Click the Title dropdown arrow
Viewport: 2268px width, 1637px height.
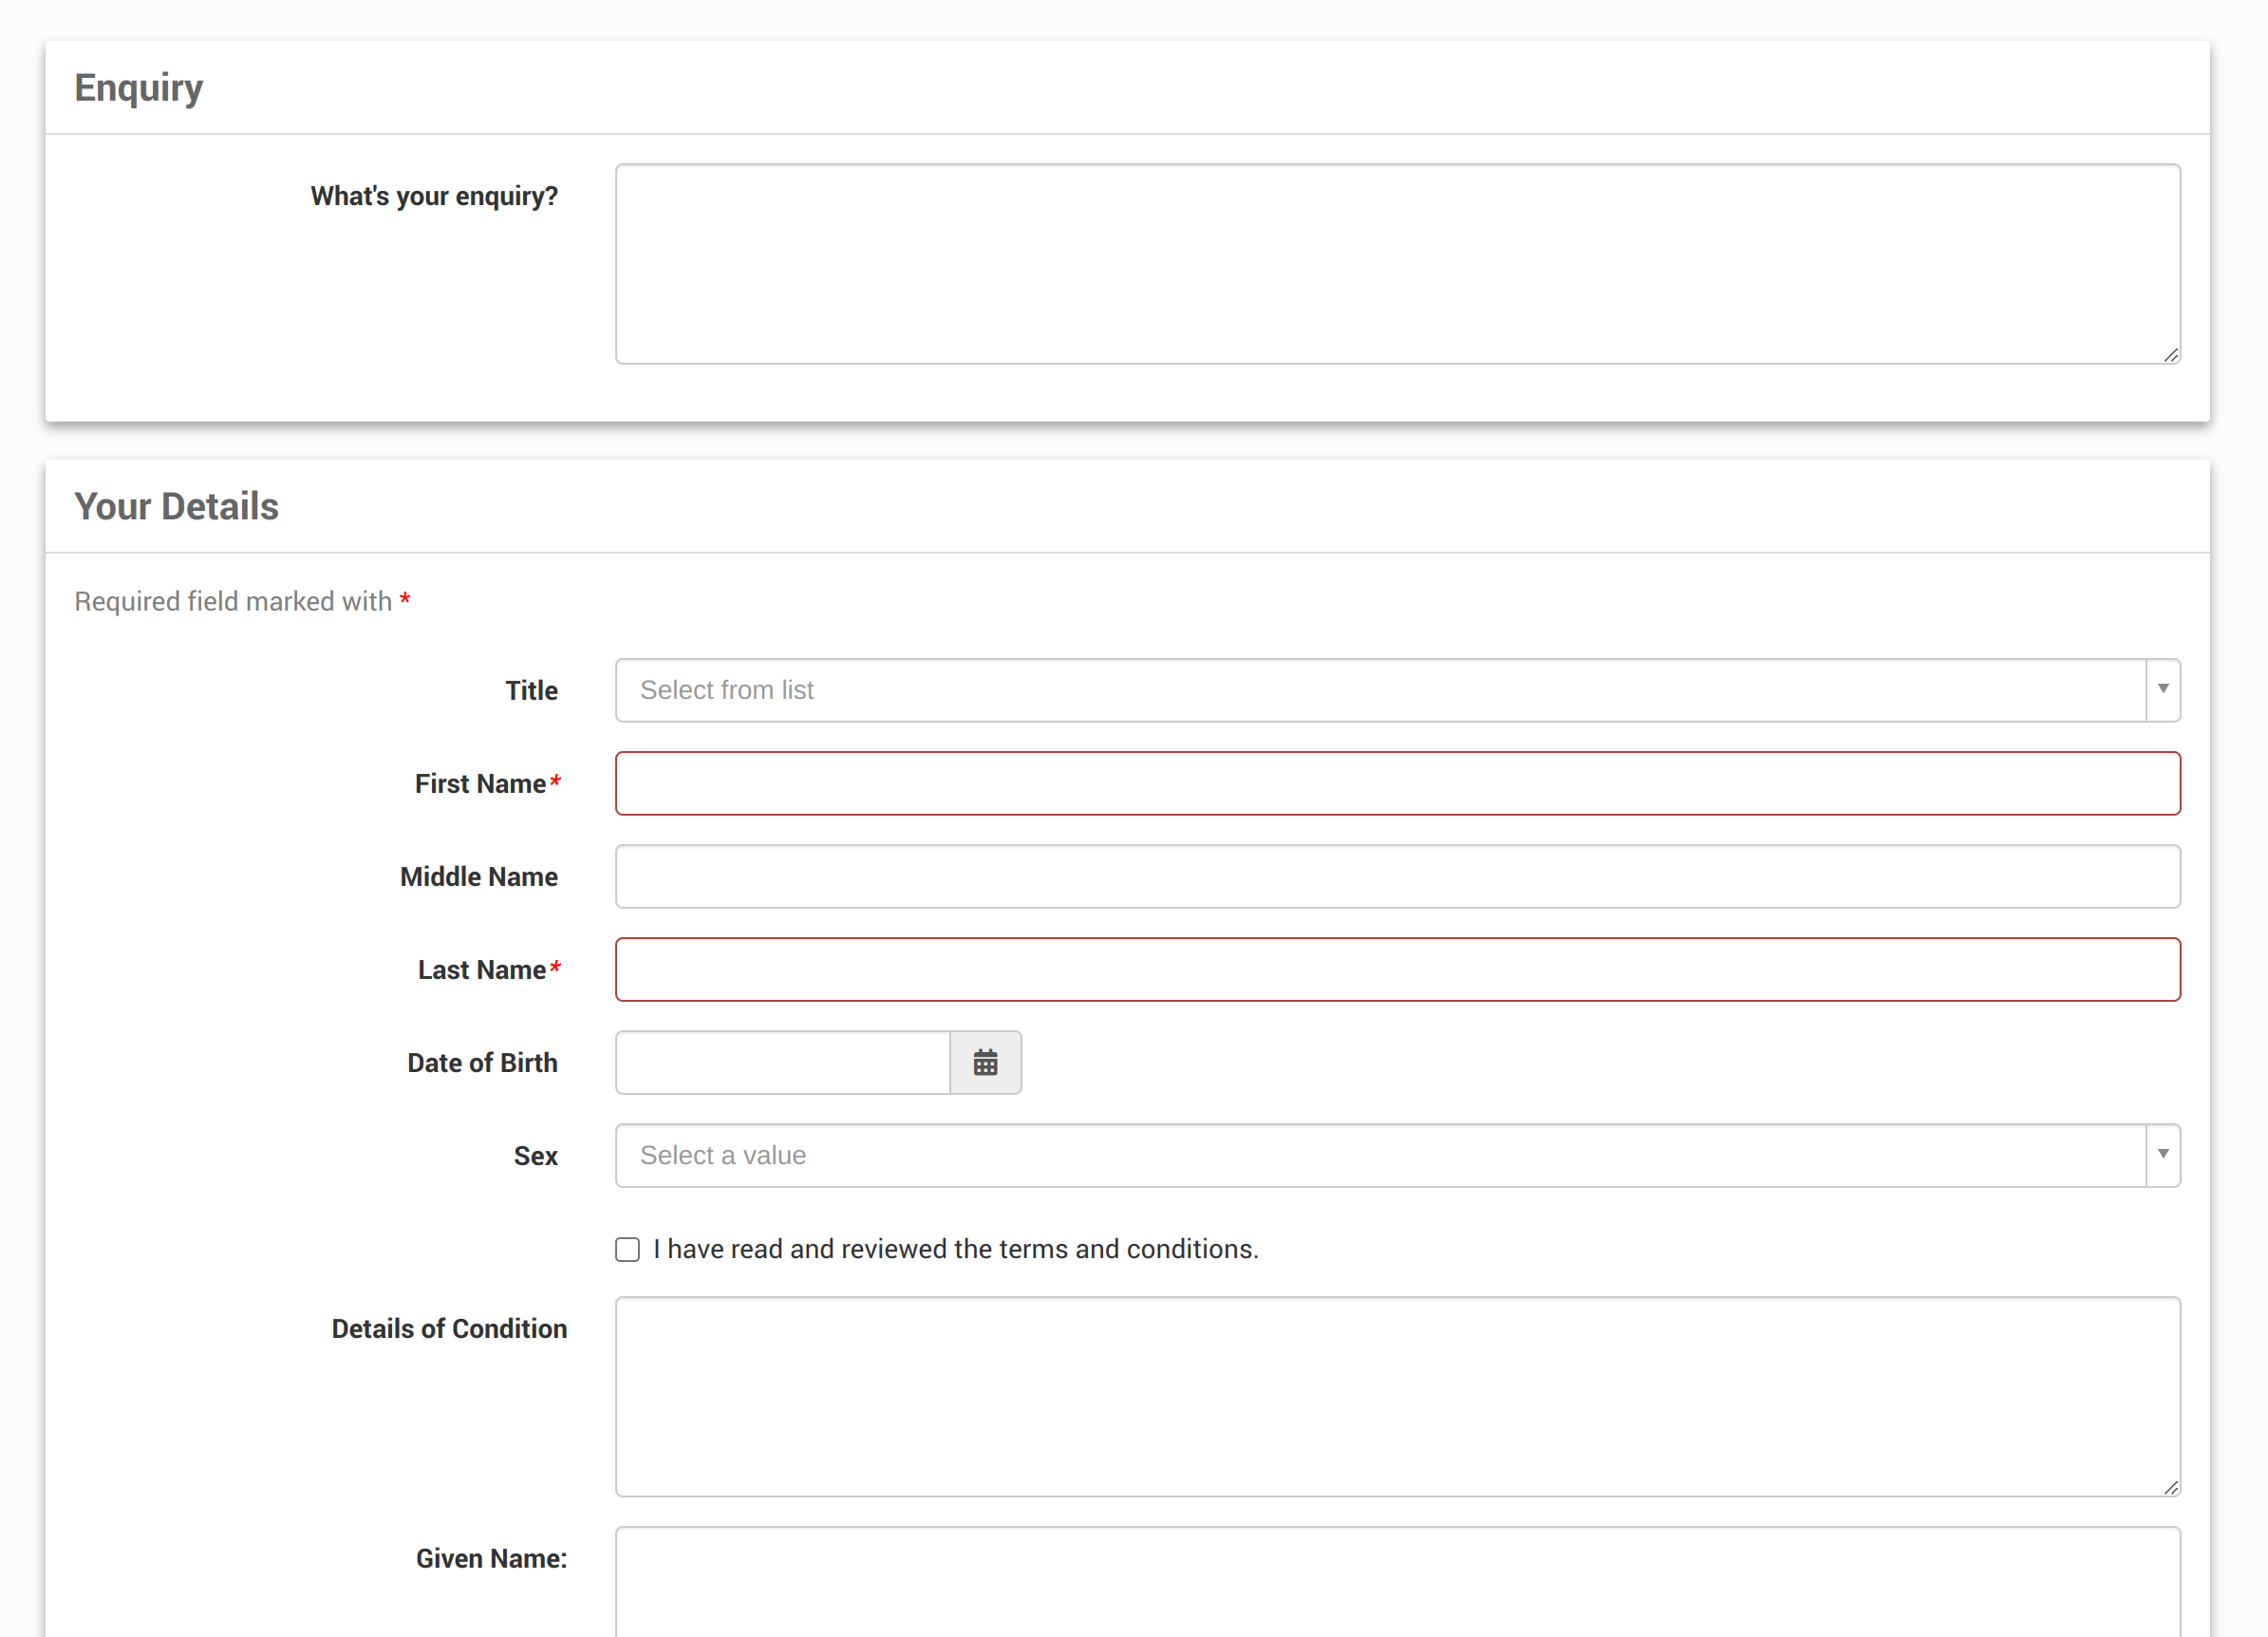click(x=2162, y=689)
